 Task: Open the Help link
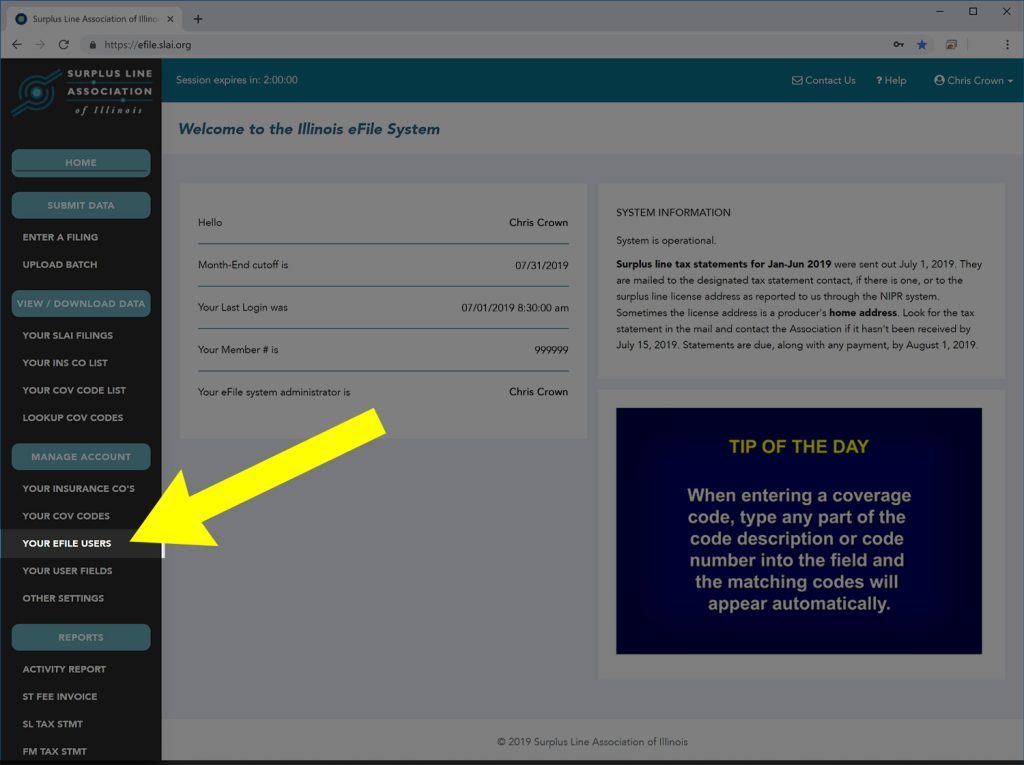pyautogui.click(x=891, y=80)
